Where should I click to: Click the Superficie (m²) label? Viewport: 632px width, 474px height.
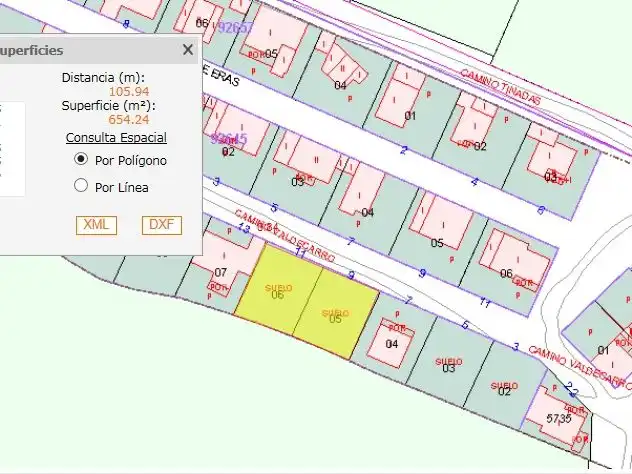coord(108,106)
